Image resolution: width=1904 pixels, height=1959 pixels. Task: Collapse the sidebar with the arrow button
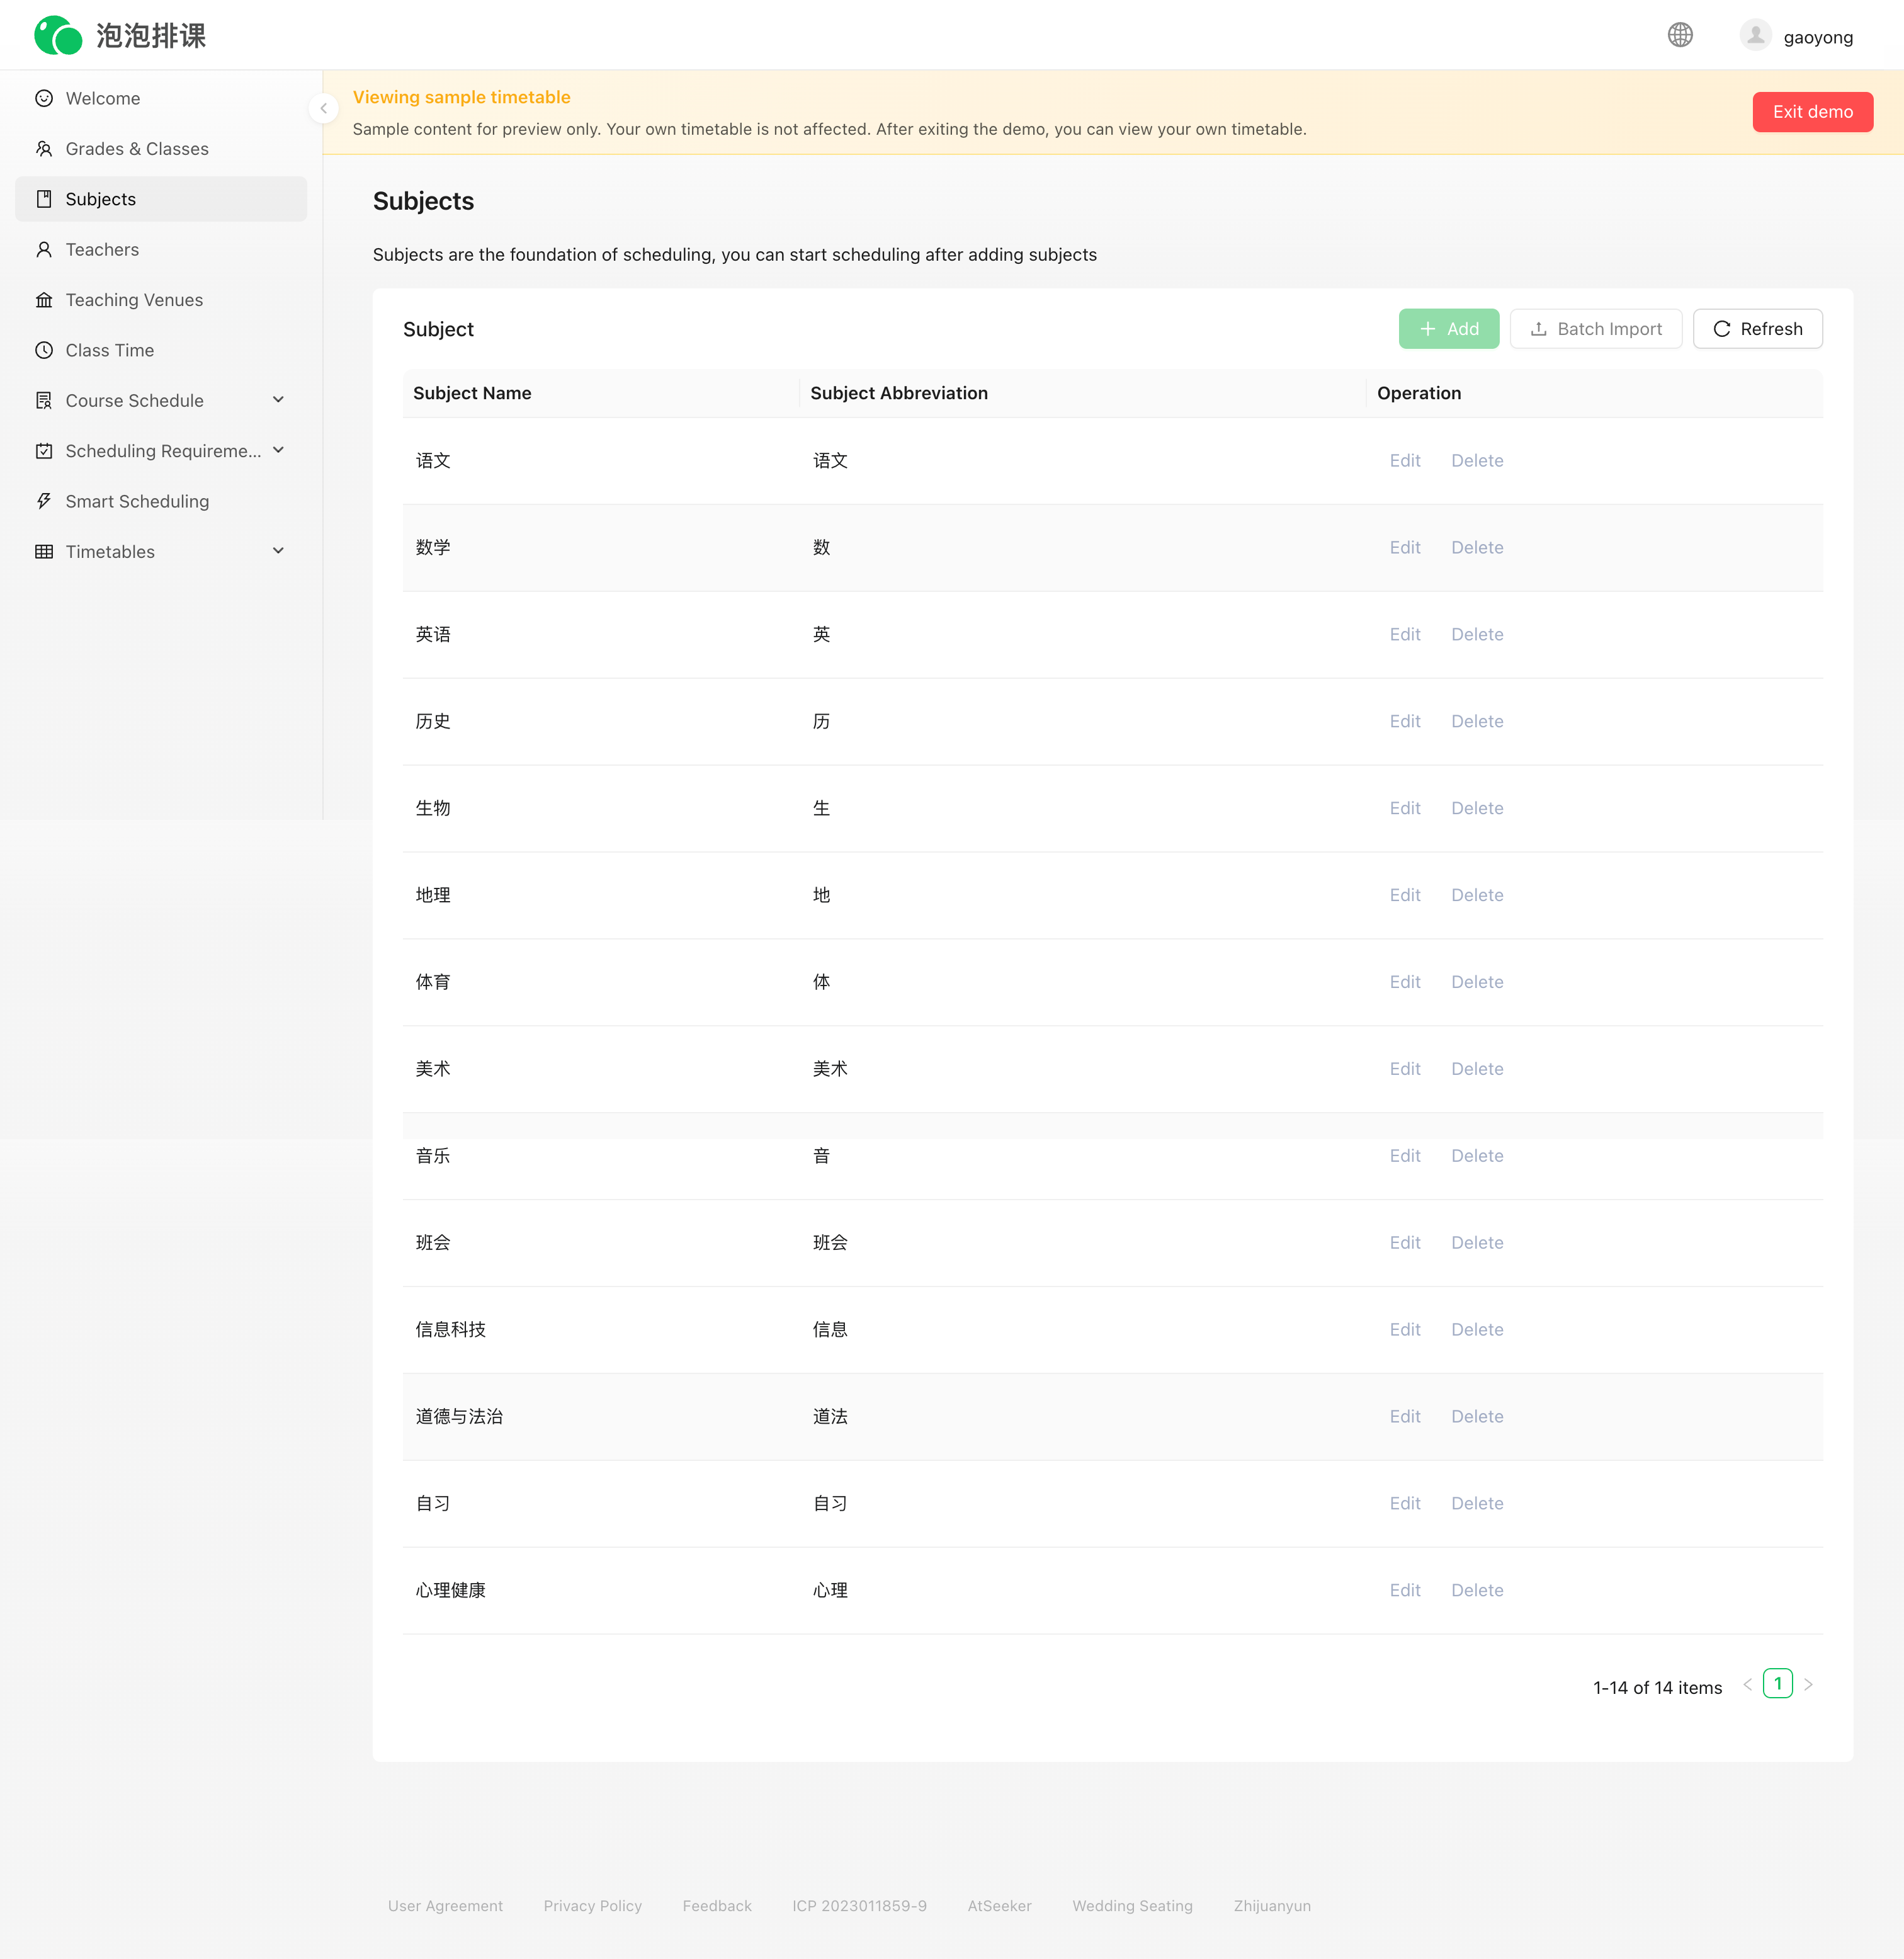click(x=323, y=108)
